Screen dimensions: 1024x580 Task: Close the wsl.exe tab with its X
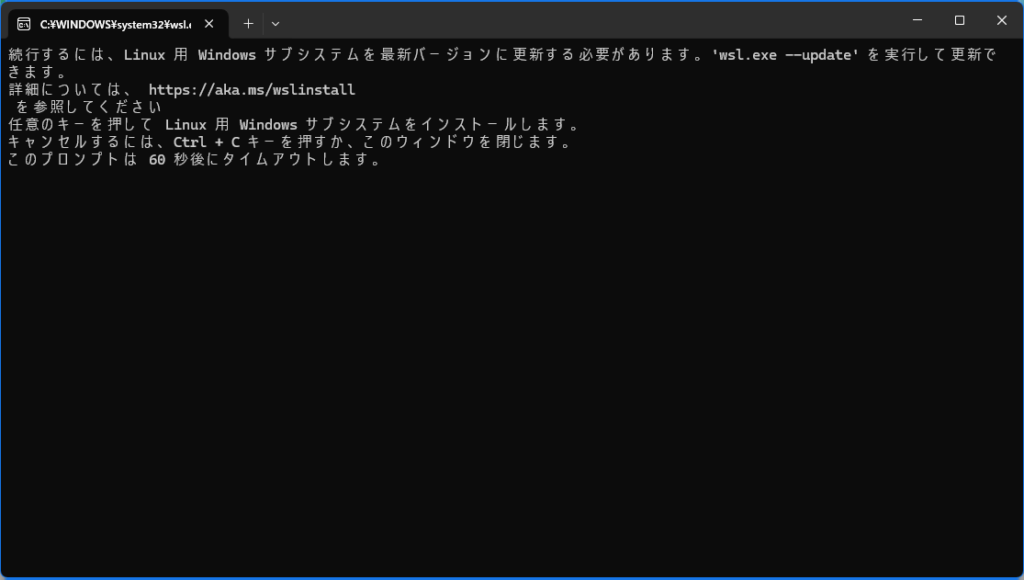208,23
